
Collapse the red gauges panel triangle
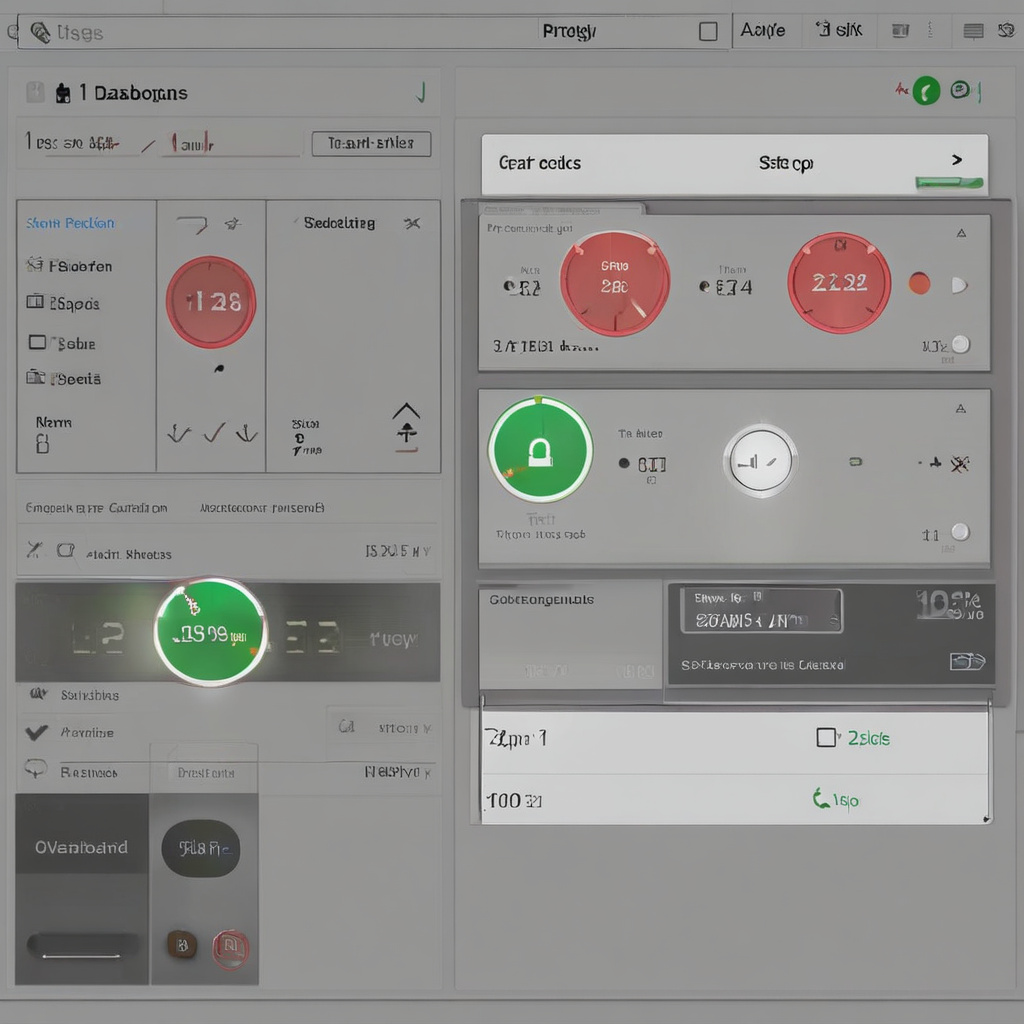click(961, 233)
